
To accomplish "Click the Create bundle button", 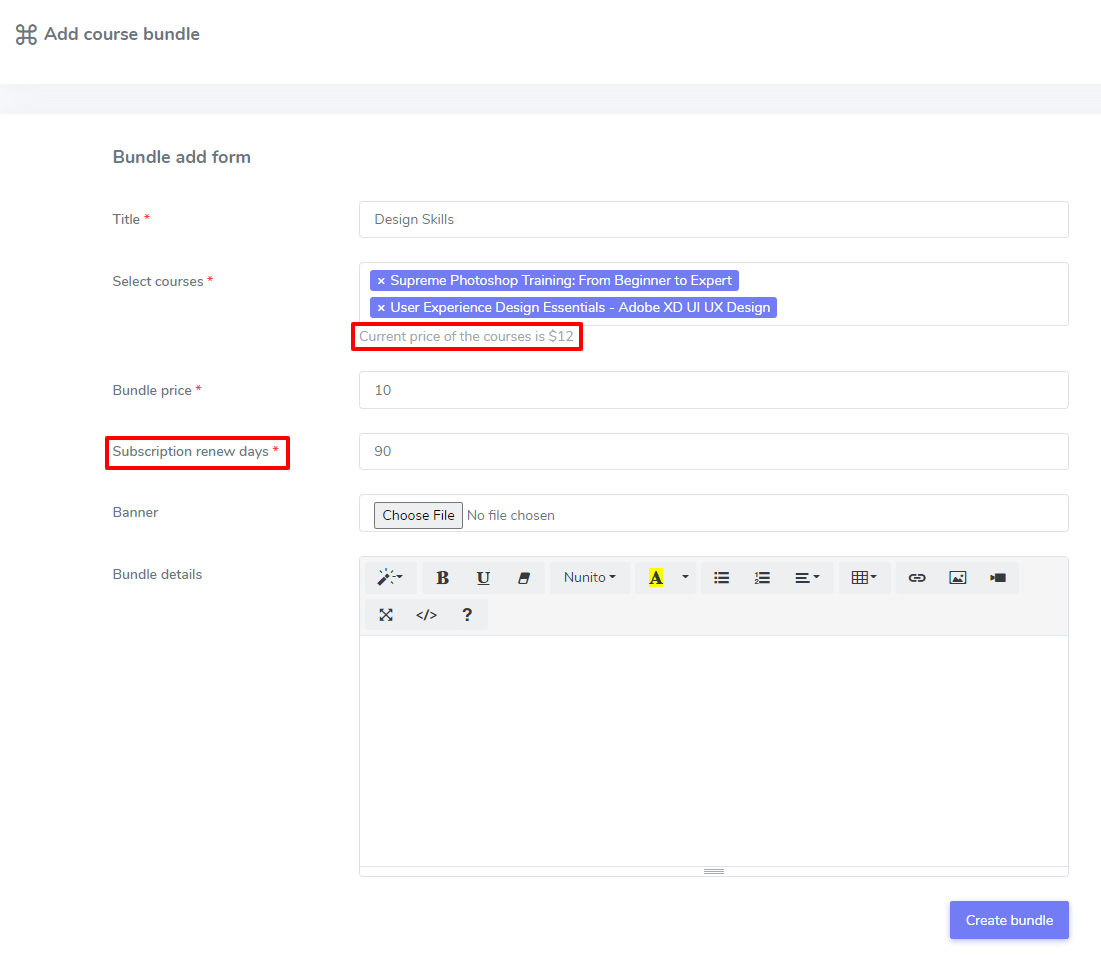I will (1008, 920).
